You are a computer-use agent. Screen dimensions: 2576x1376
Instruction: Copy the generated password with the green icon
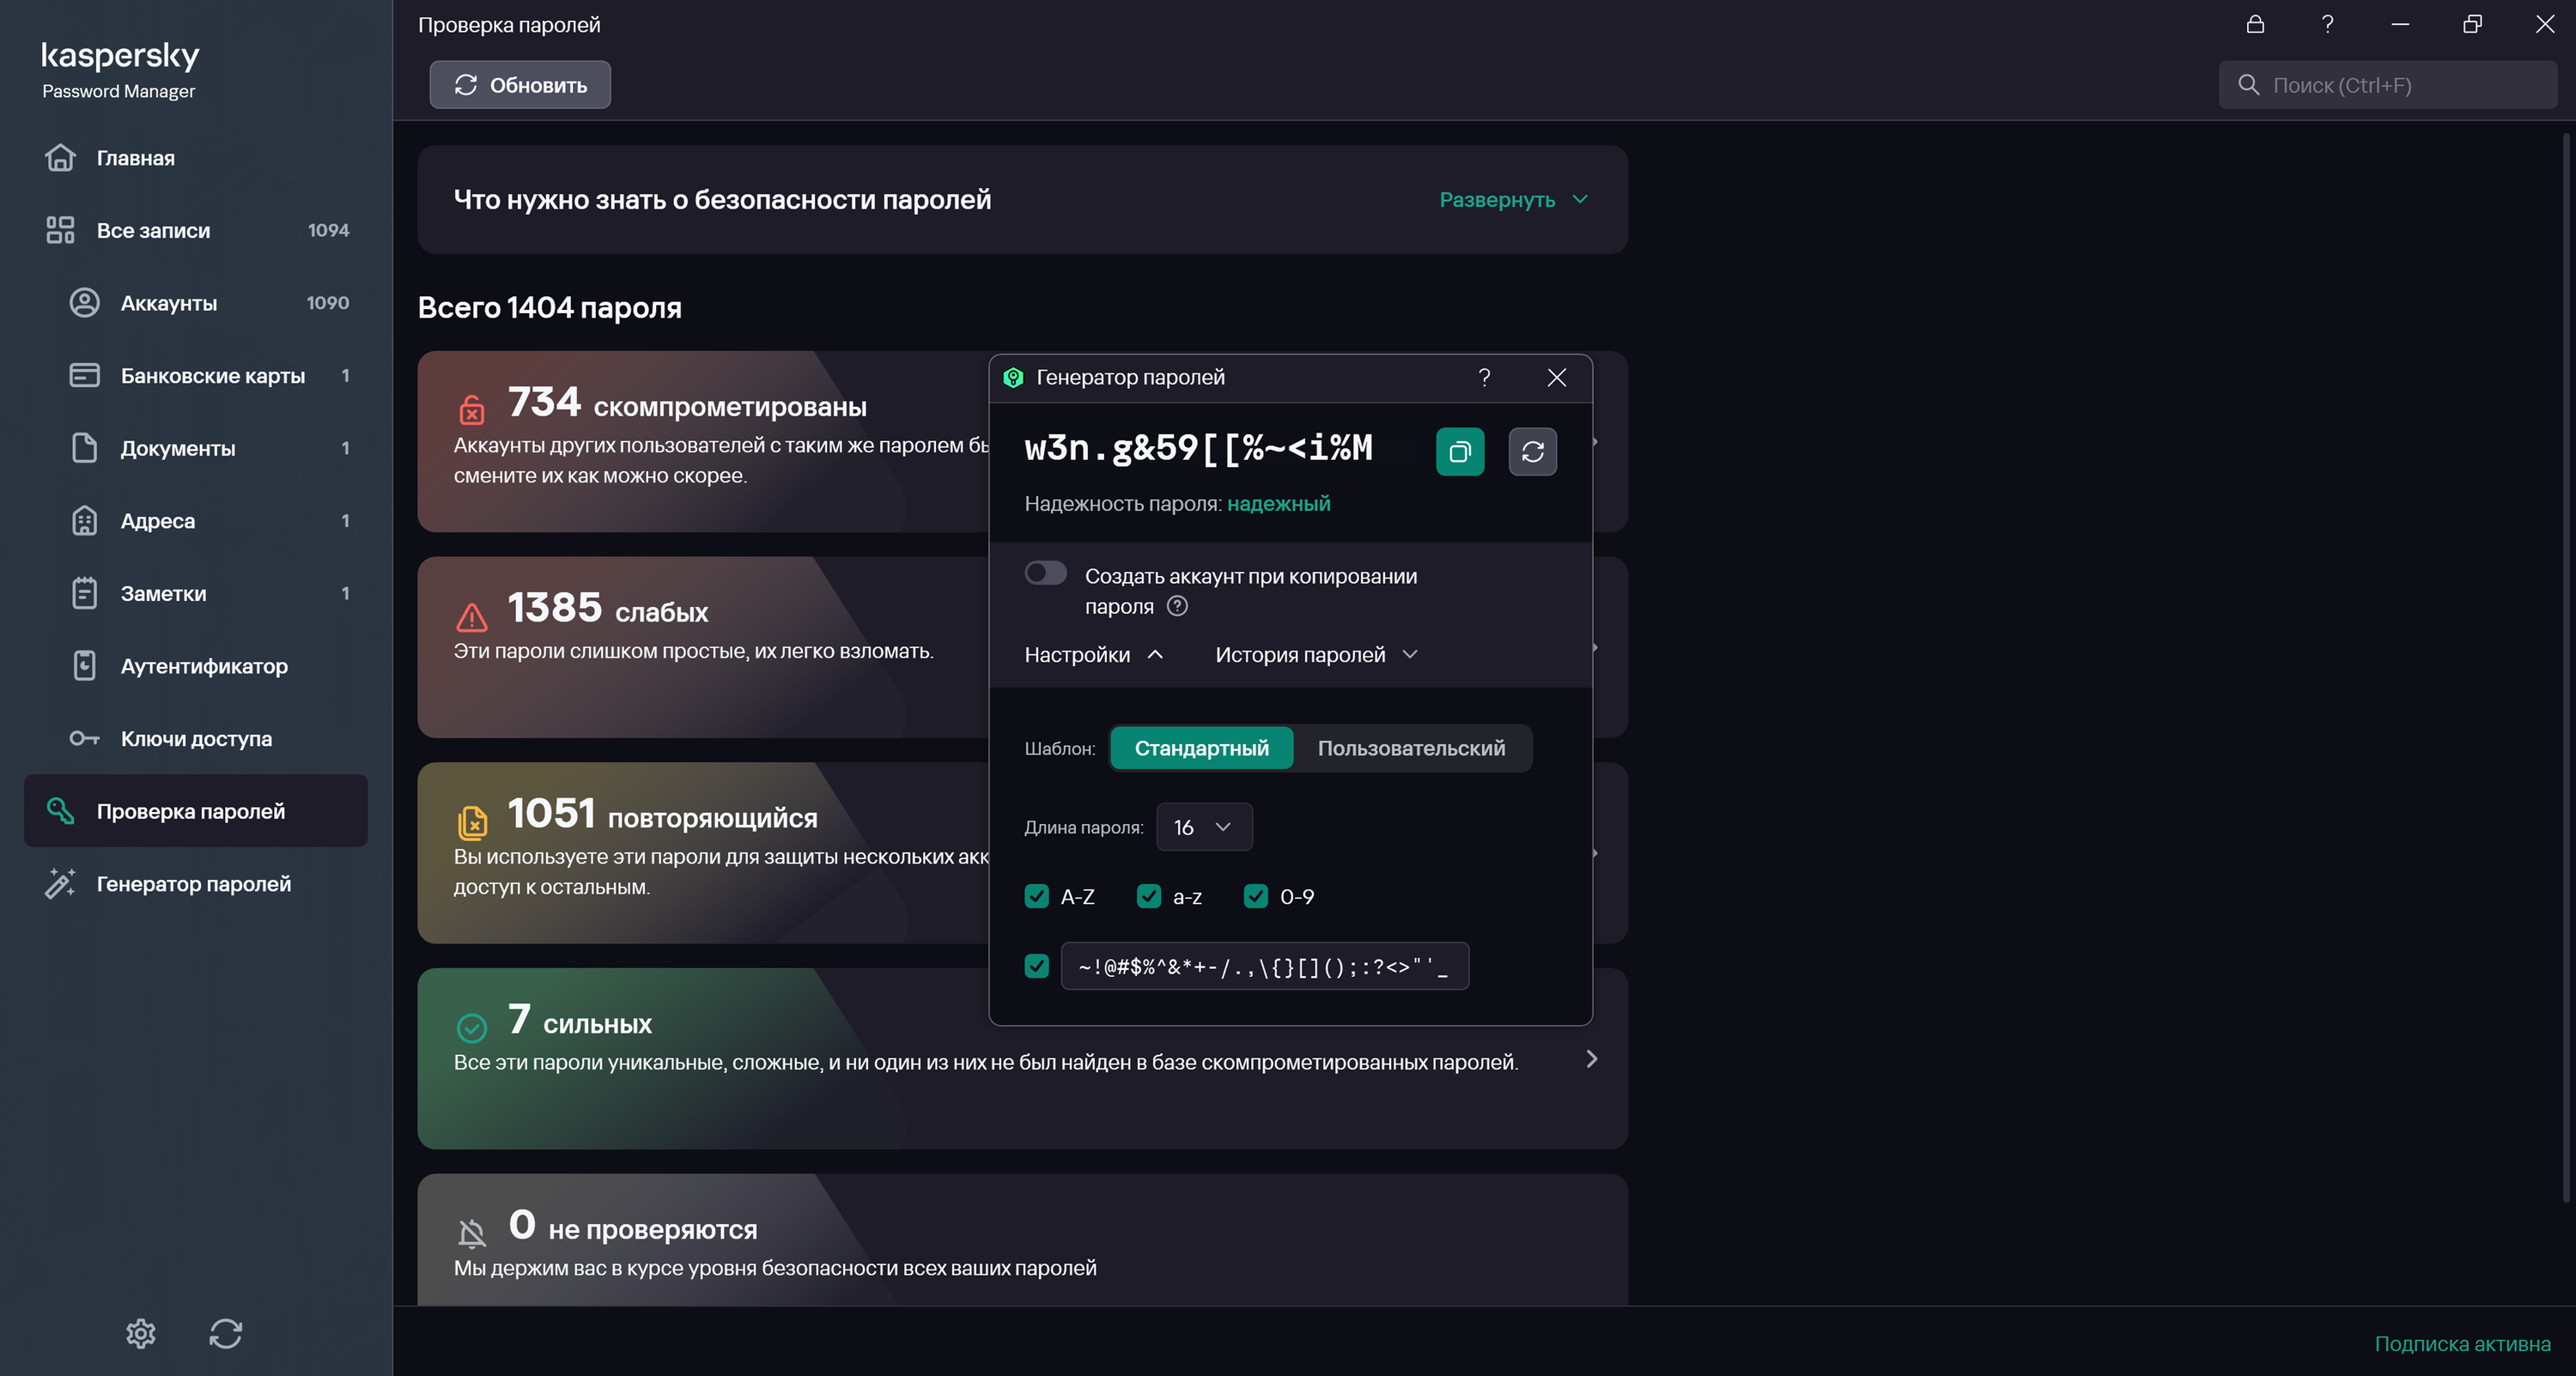(1460, 452)
